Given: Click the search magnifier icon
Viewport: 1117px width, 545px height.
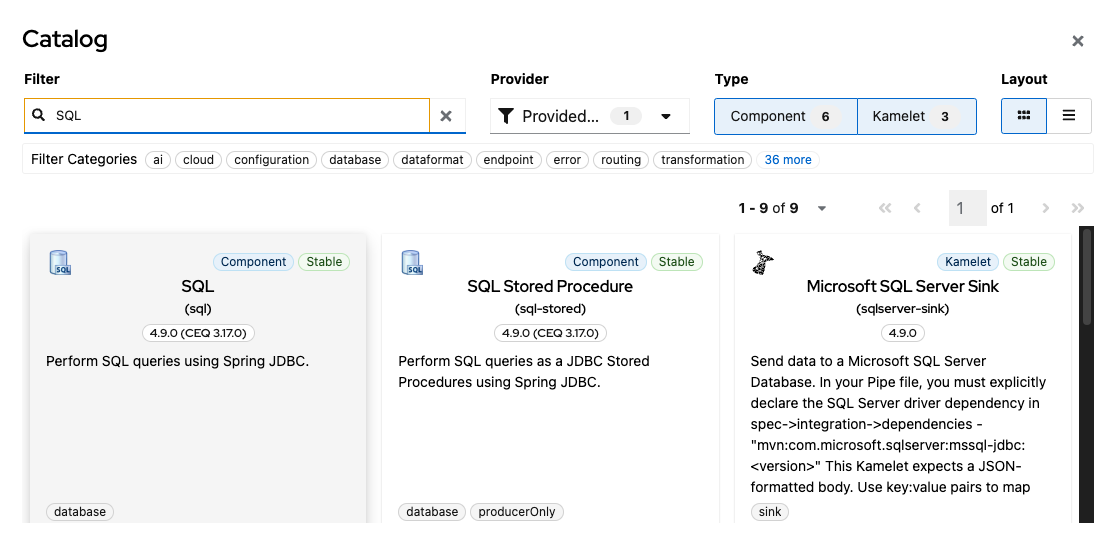Looking at the screenshot, I should click(39, 116).
